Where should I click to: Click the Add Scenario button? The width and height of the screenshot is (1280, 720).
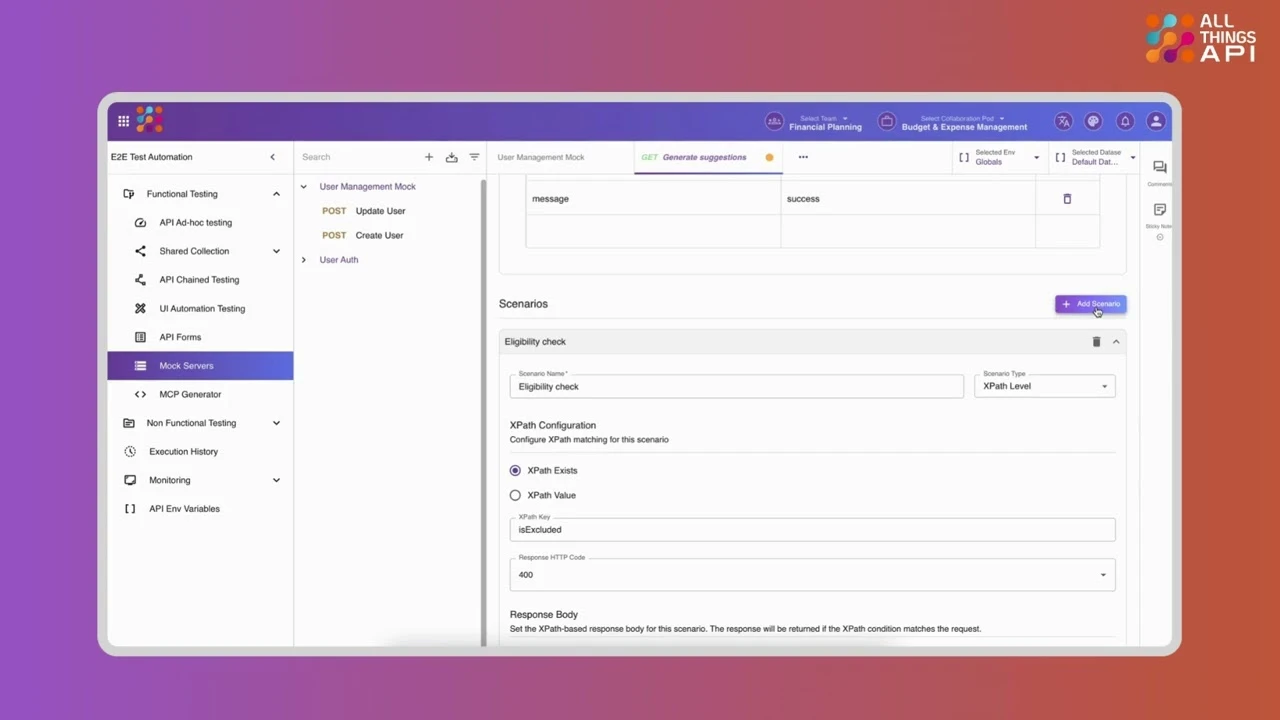click(1090, 304)
